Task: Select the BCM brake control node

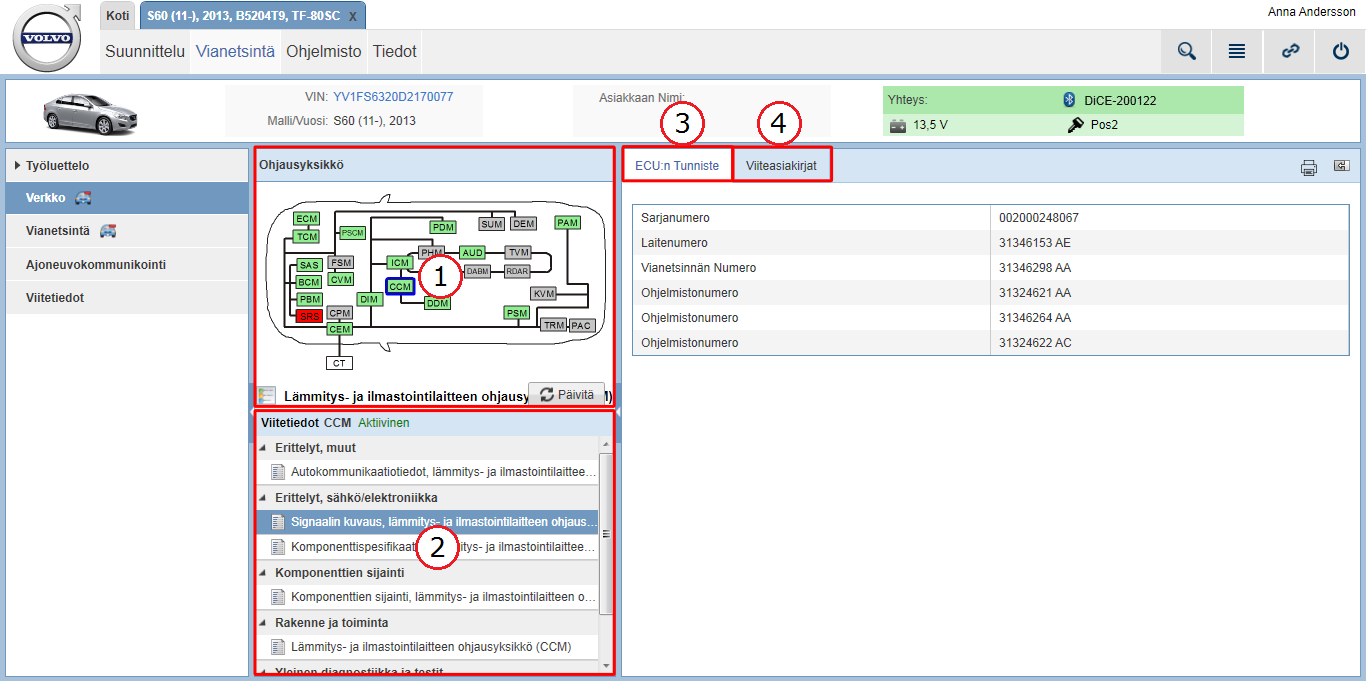Action: click(309, 282)
